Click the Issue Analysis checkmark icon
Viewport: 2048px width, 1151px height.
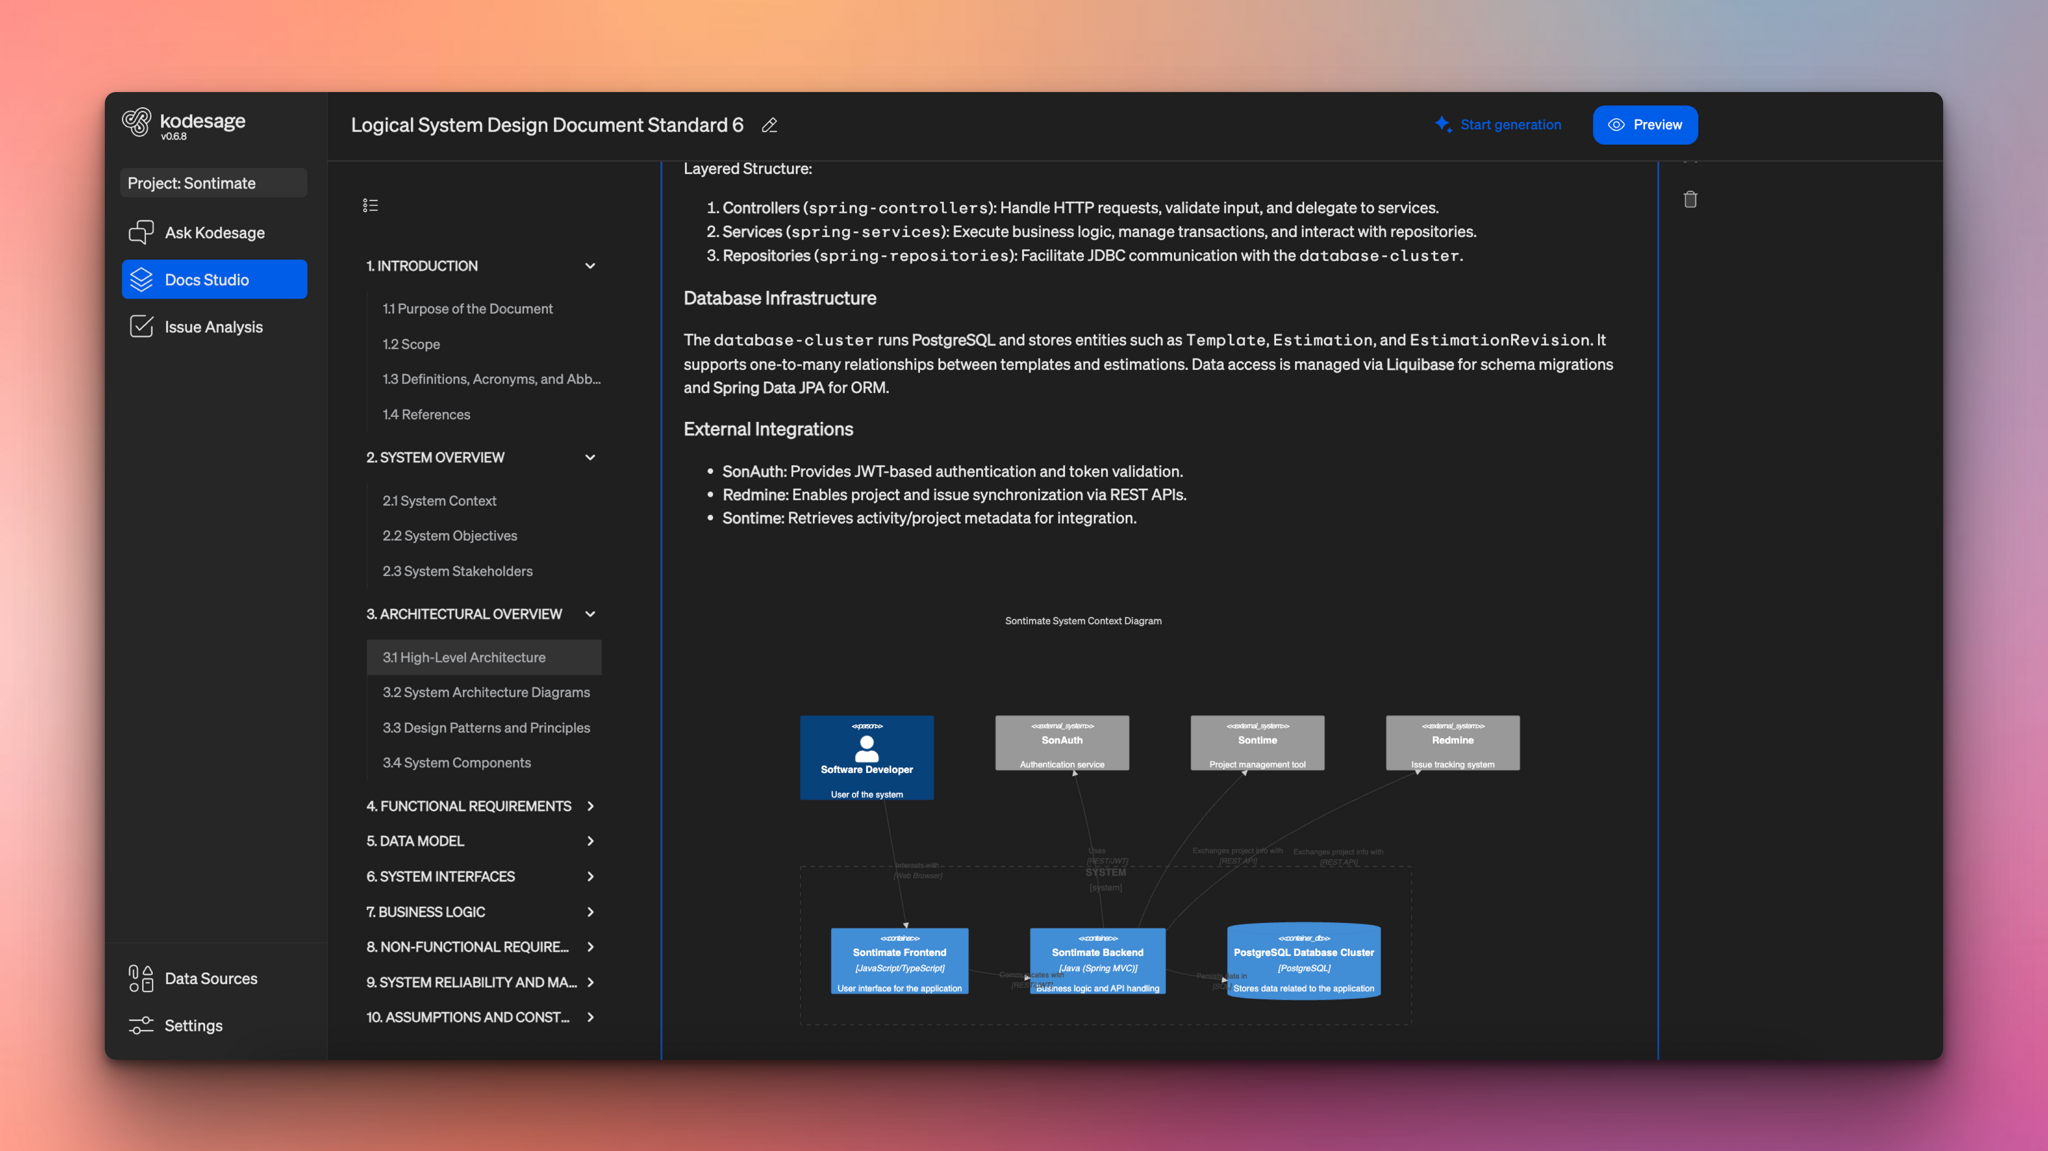coord(141,327)
